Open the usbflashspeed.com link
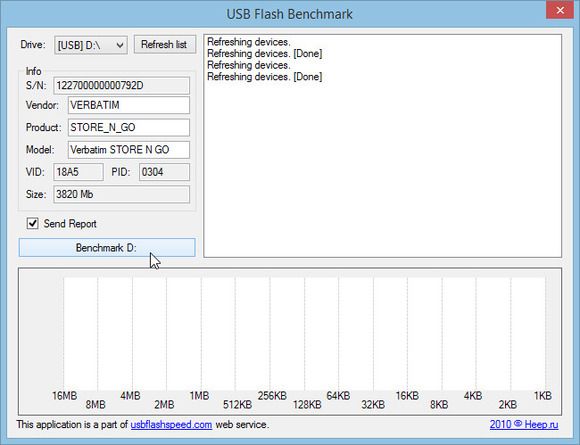Screen dimensions: 580x445 [x=171, y=424]
